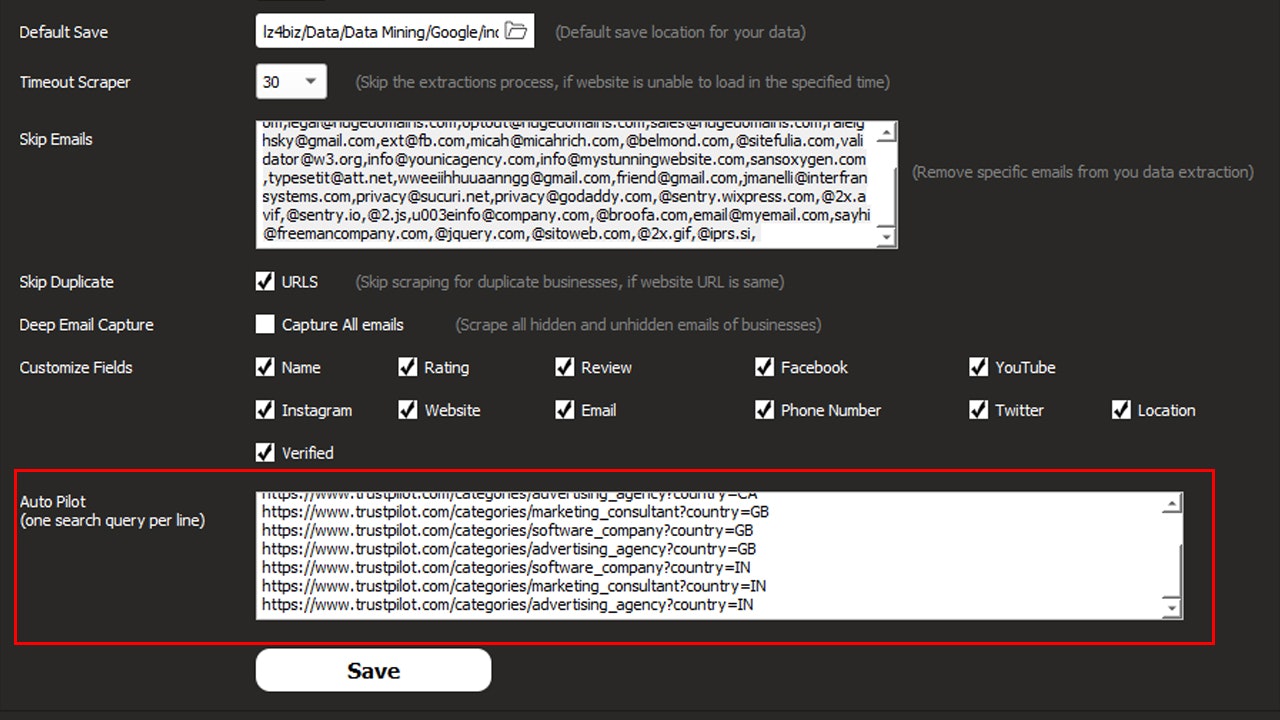Click the software_company?country=IN URL line
1280x720 pixels.
(x=506, y=567)
